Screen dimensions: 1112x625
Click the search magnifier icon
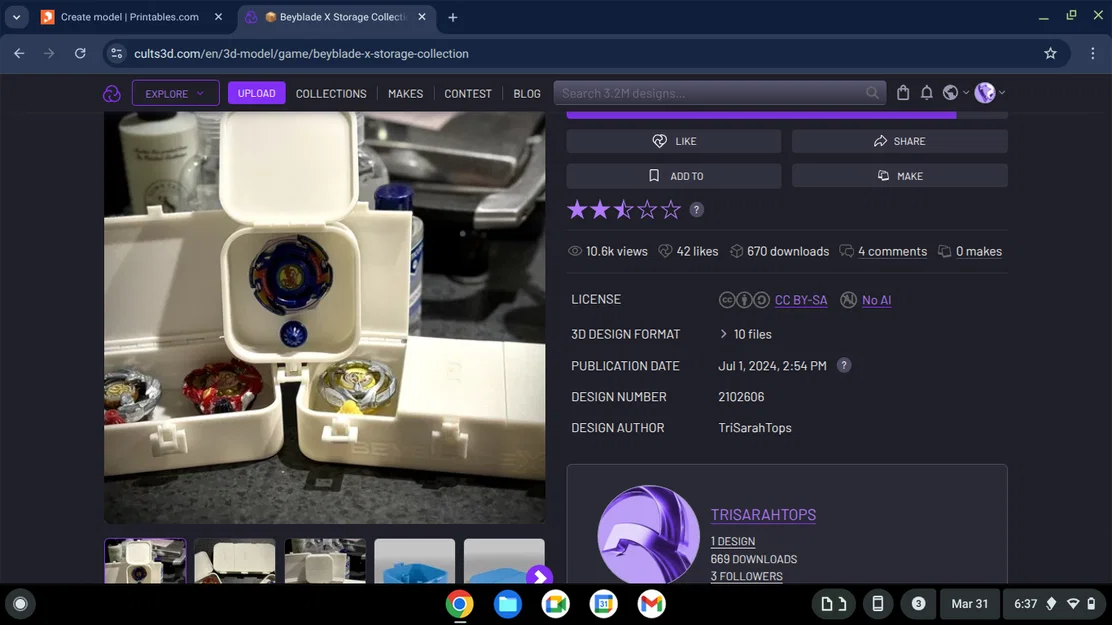872,93
